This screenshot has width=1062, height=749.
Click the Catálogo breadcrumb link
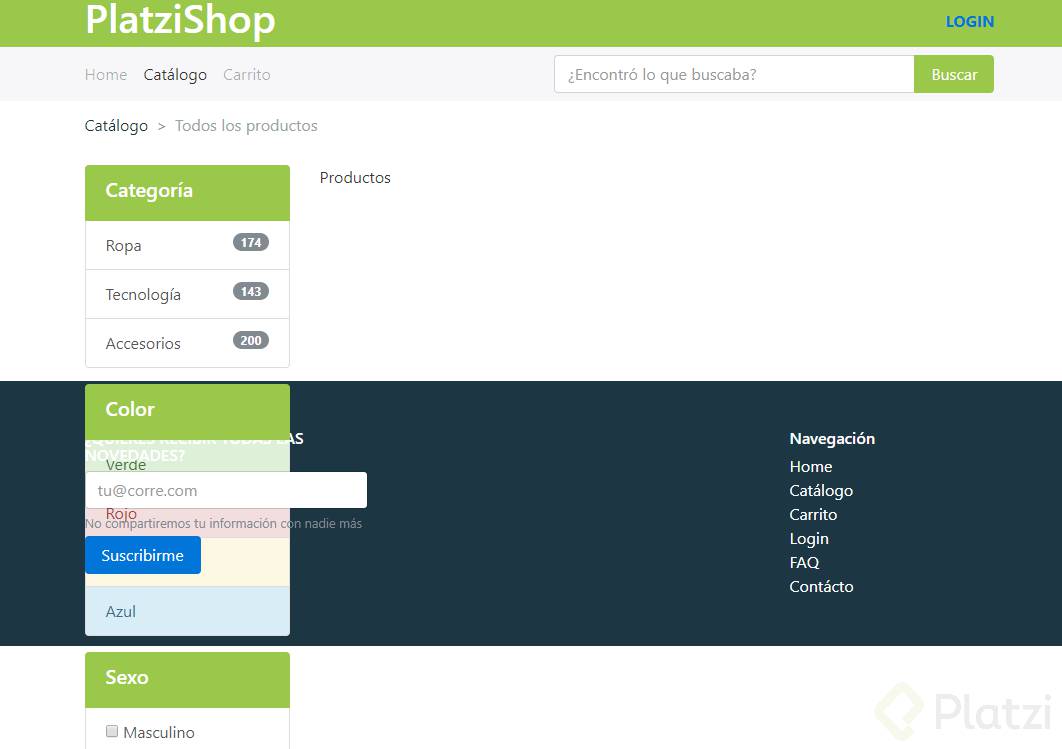(116, 126)
